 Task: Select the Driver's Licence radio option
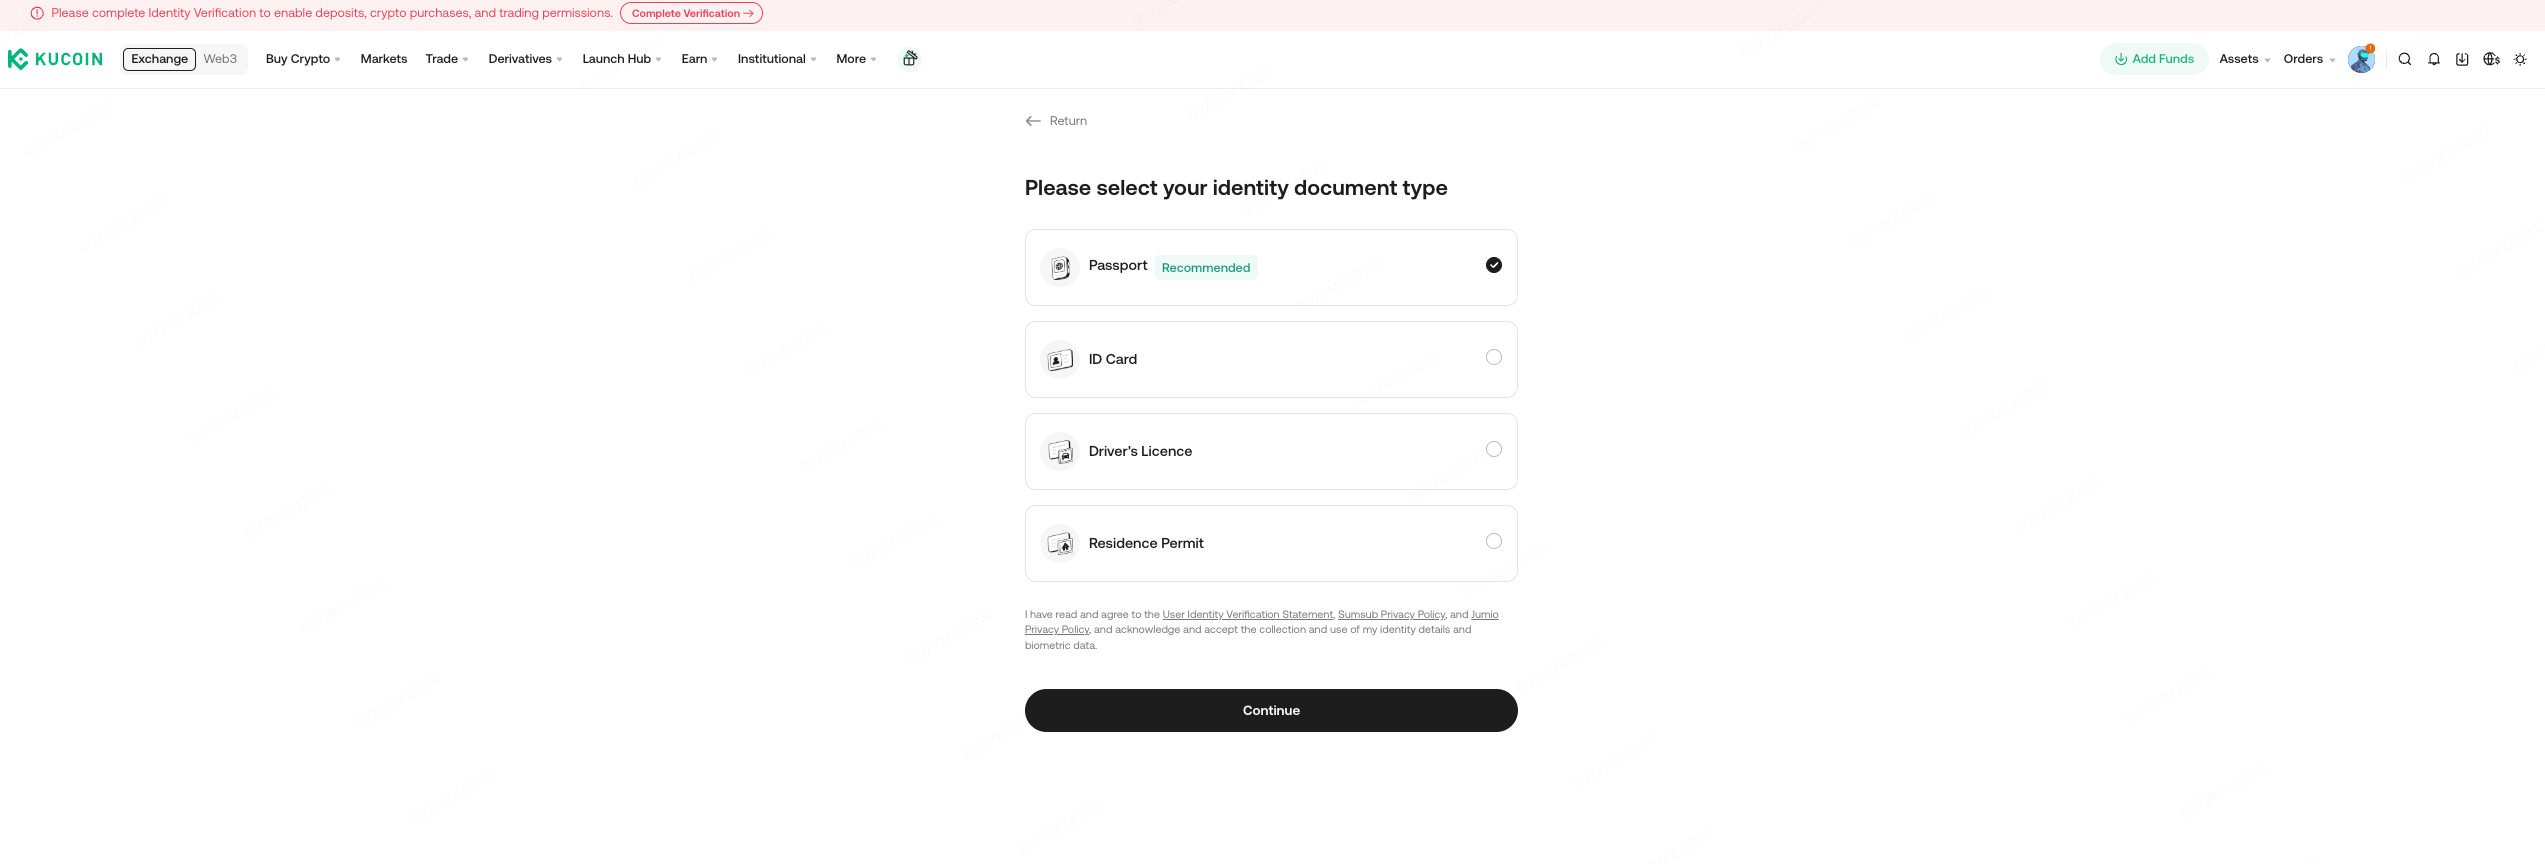(1494, 449)
